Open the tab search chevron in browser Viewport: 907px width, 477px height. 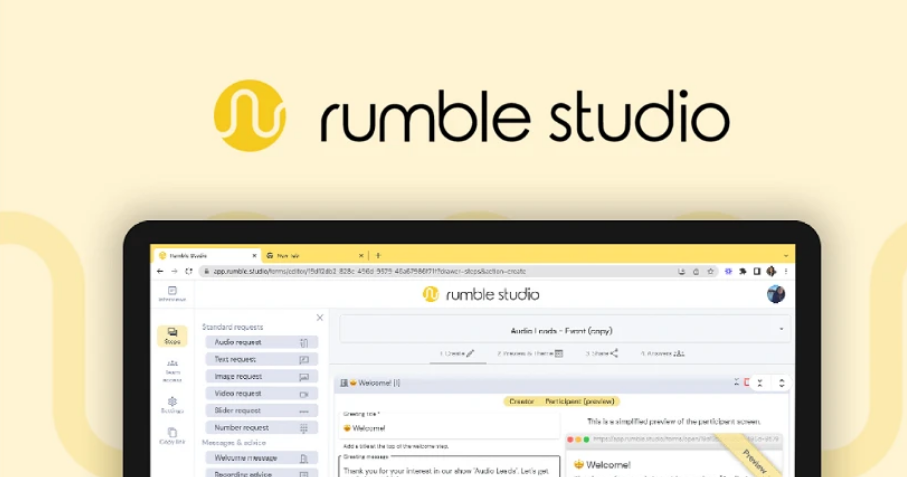coord(786,256)
